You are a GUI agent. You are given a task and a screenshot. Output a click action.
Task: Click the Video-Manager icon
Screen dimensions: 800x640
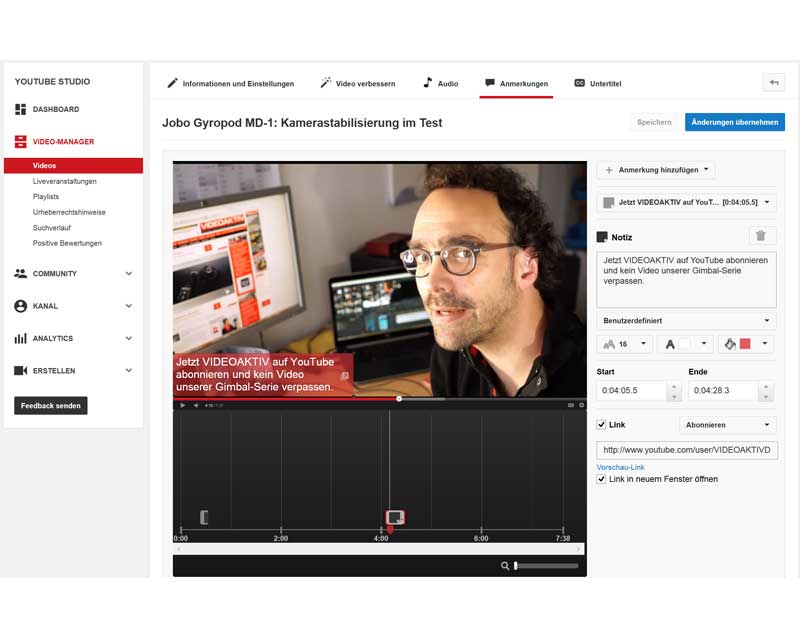[20, 141]
